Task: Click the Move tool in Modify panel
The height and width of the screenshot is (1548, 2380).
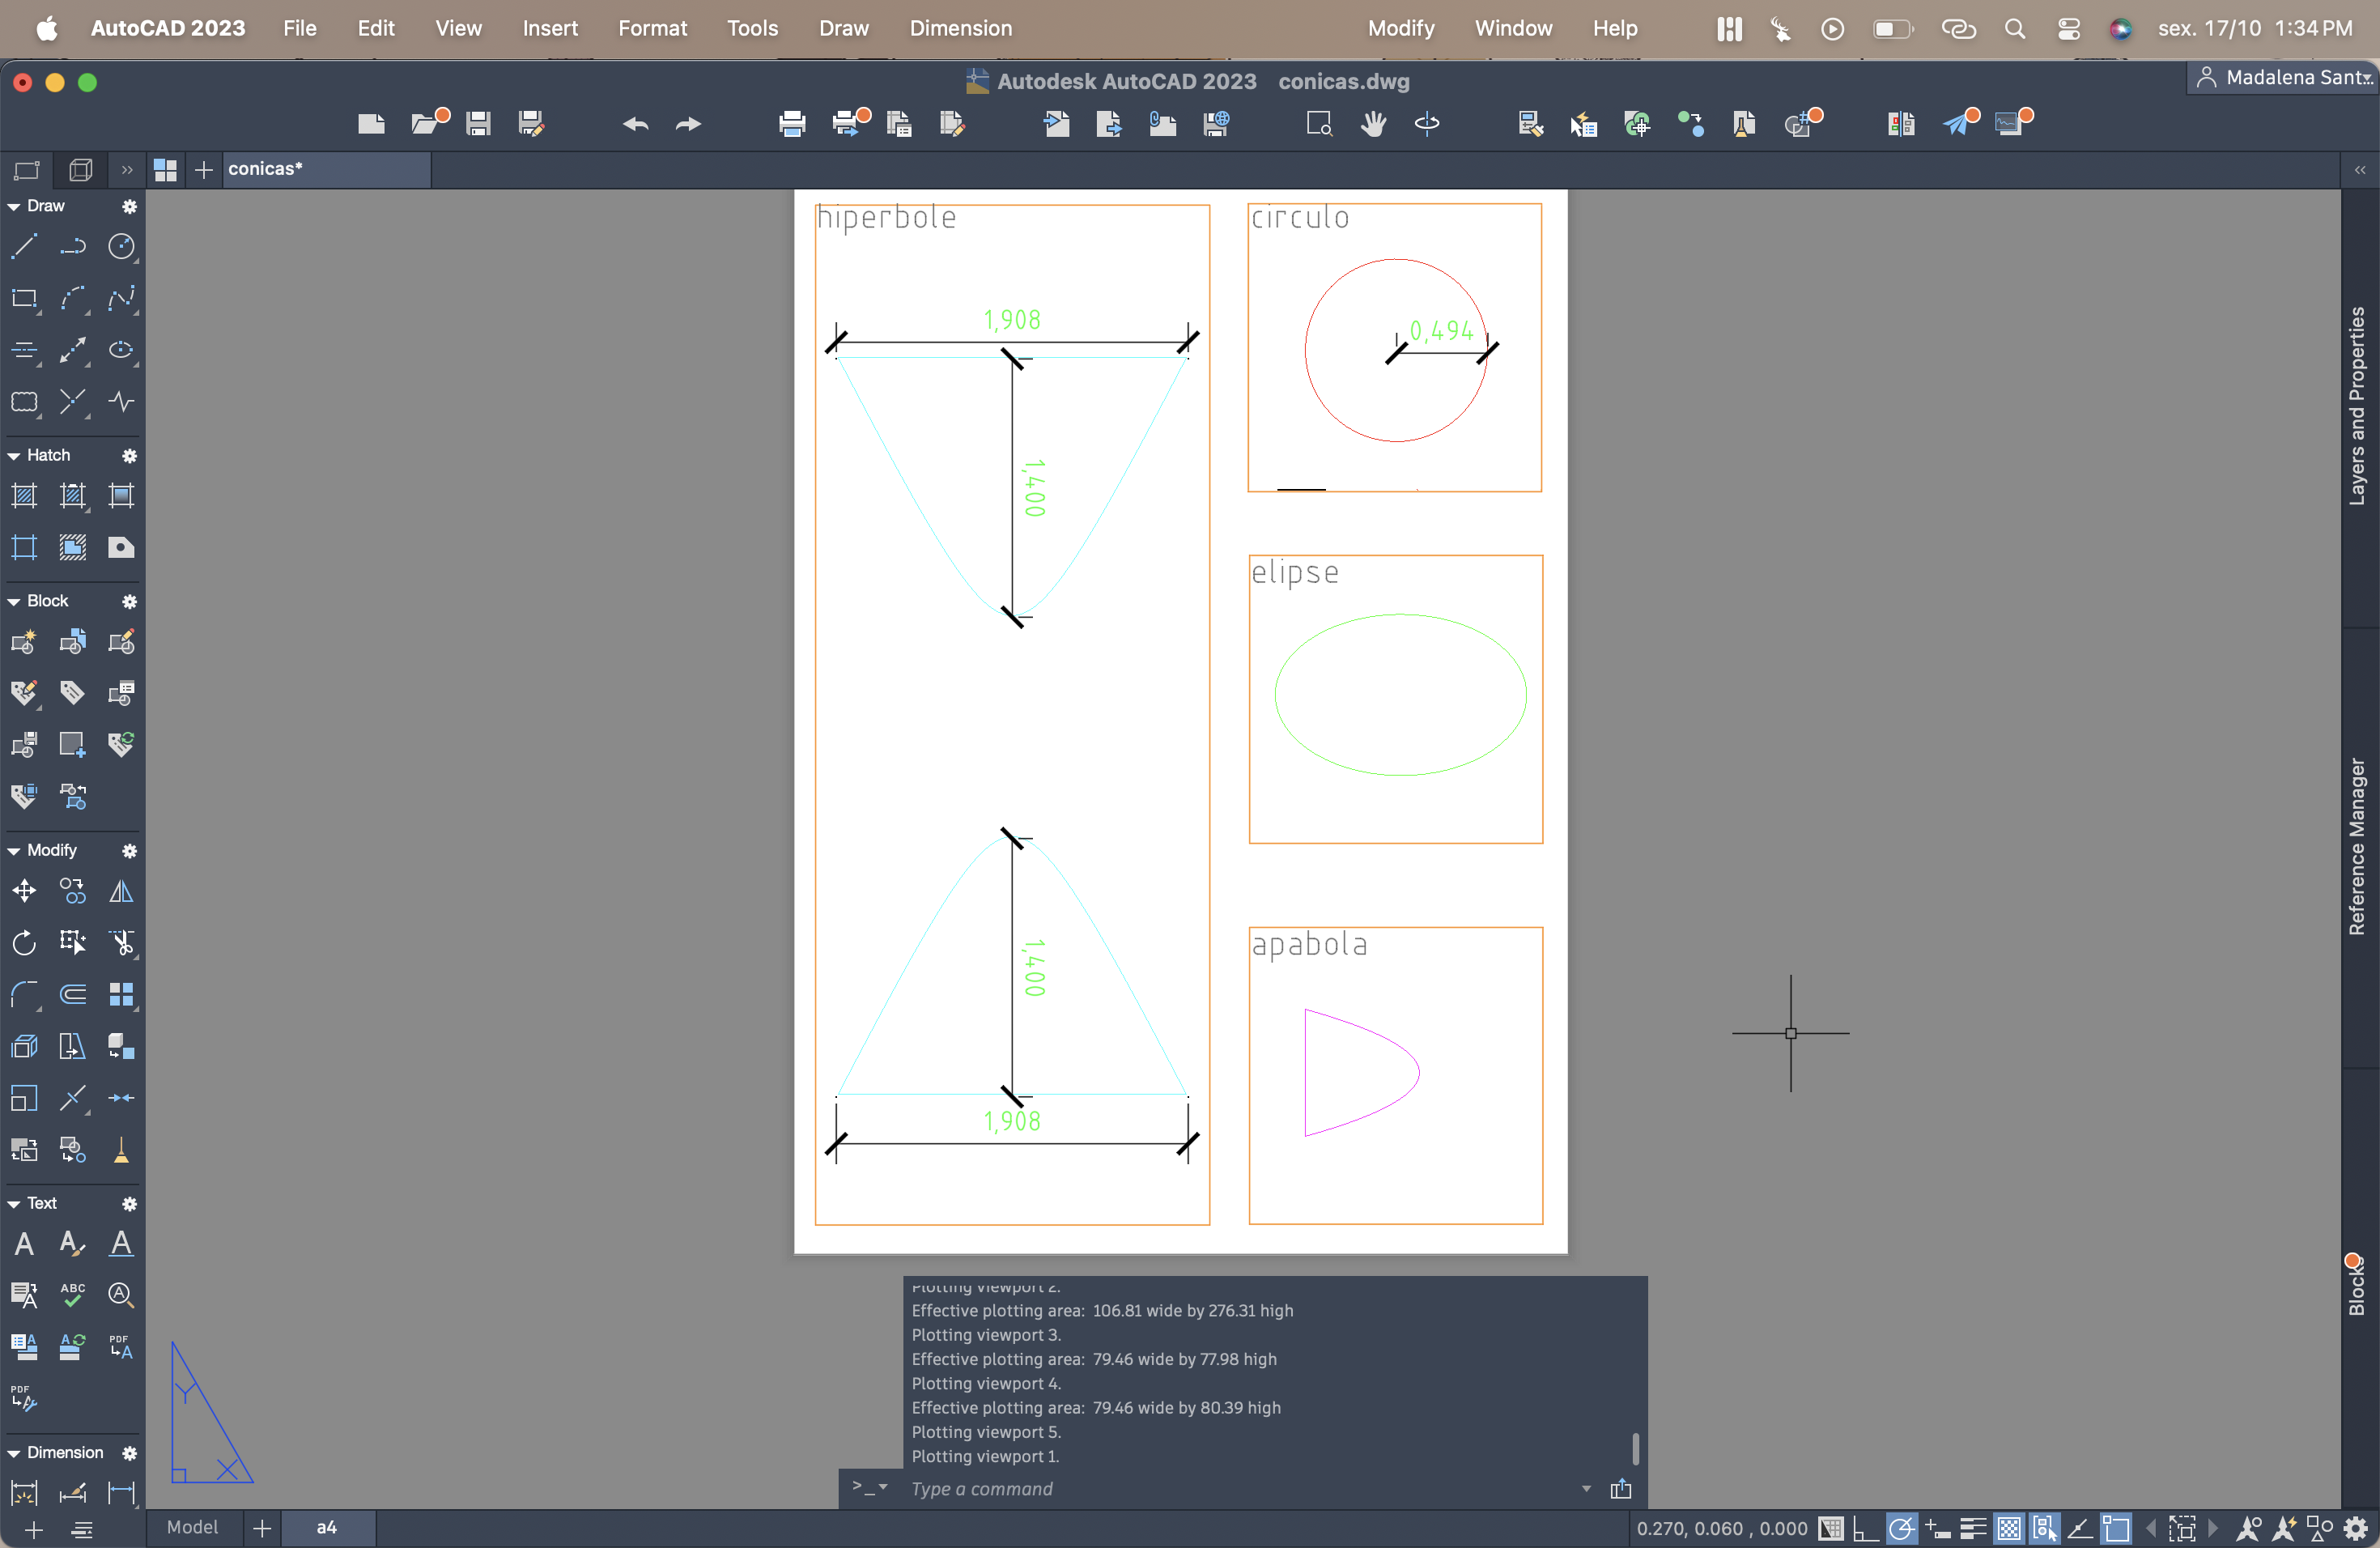Action: pyautogui.click(x=24, y=890)
